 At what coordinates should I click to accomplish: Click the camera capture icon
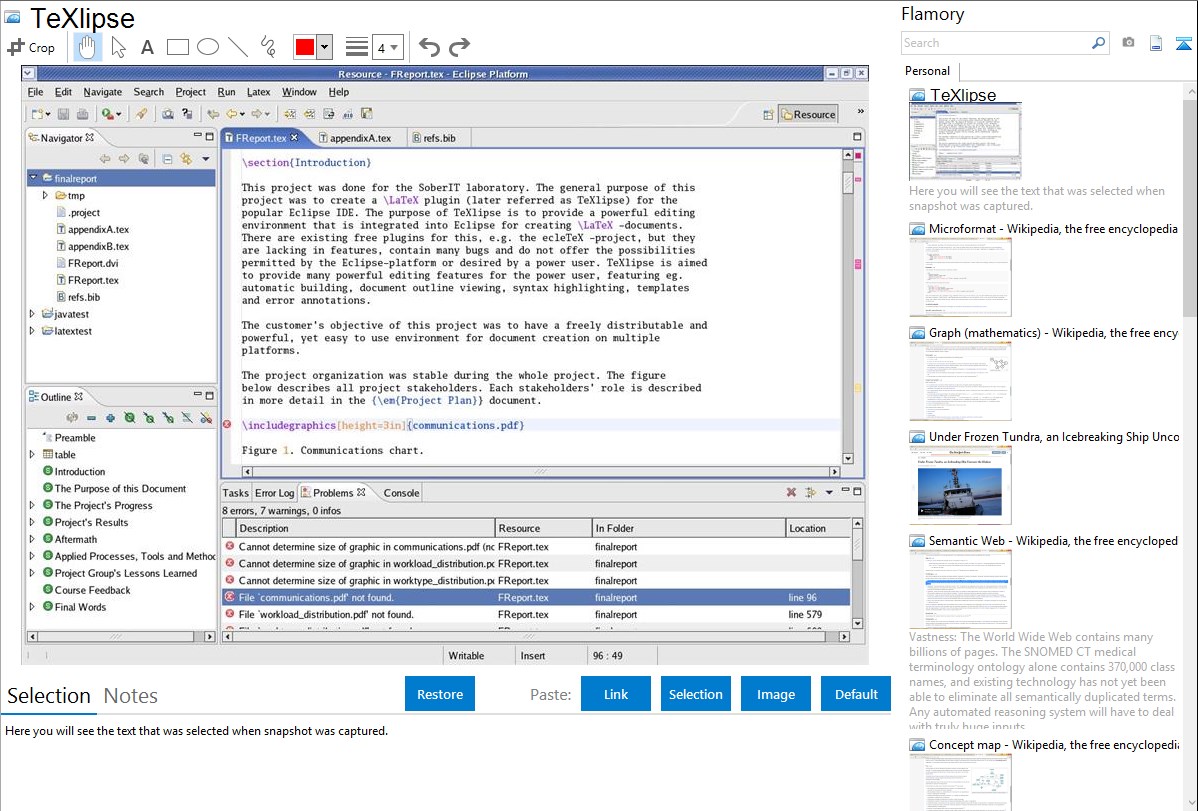click(x=1128, y=43)
